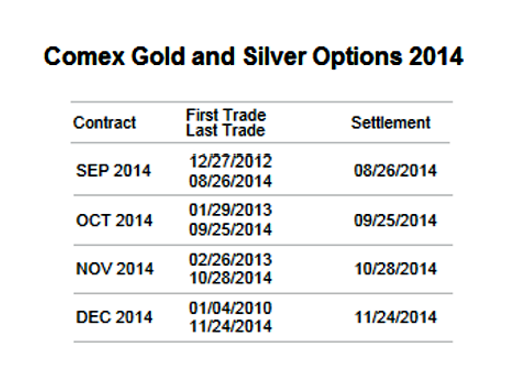Viewport: 518px width, 388px height.
Task: Select the NOV 2014 contract cell
Action: tap(115, 269)
